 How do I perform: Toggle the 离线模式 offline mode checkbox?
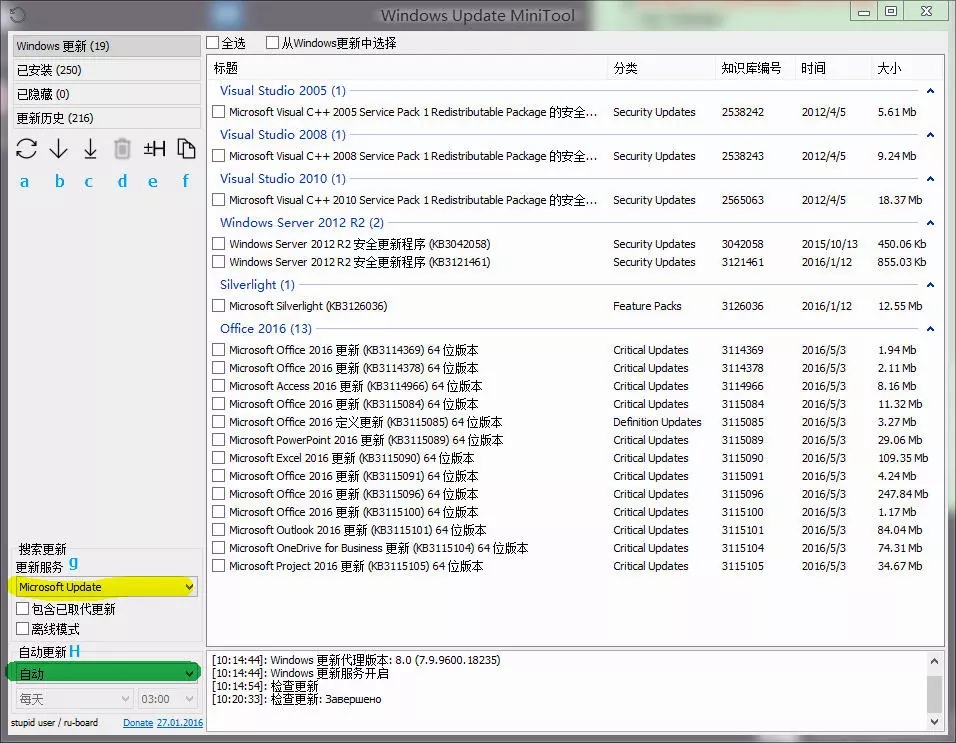coord(23,629)
